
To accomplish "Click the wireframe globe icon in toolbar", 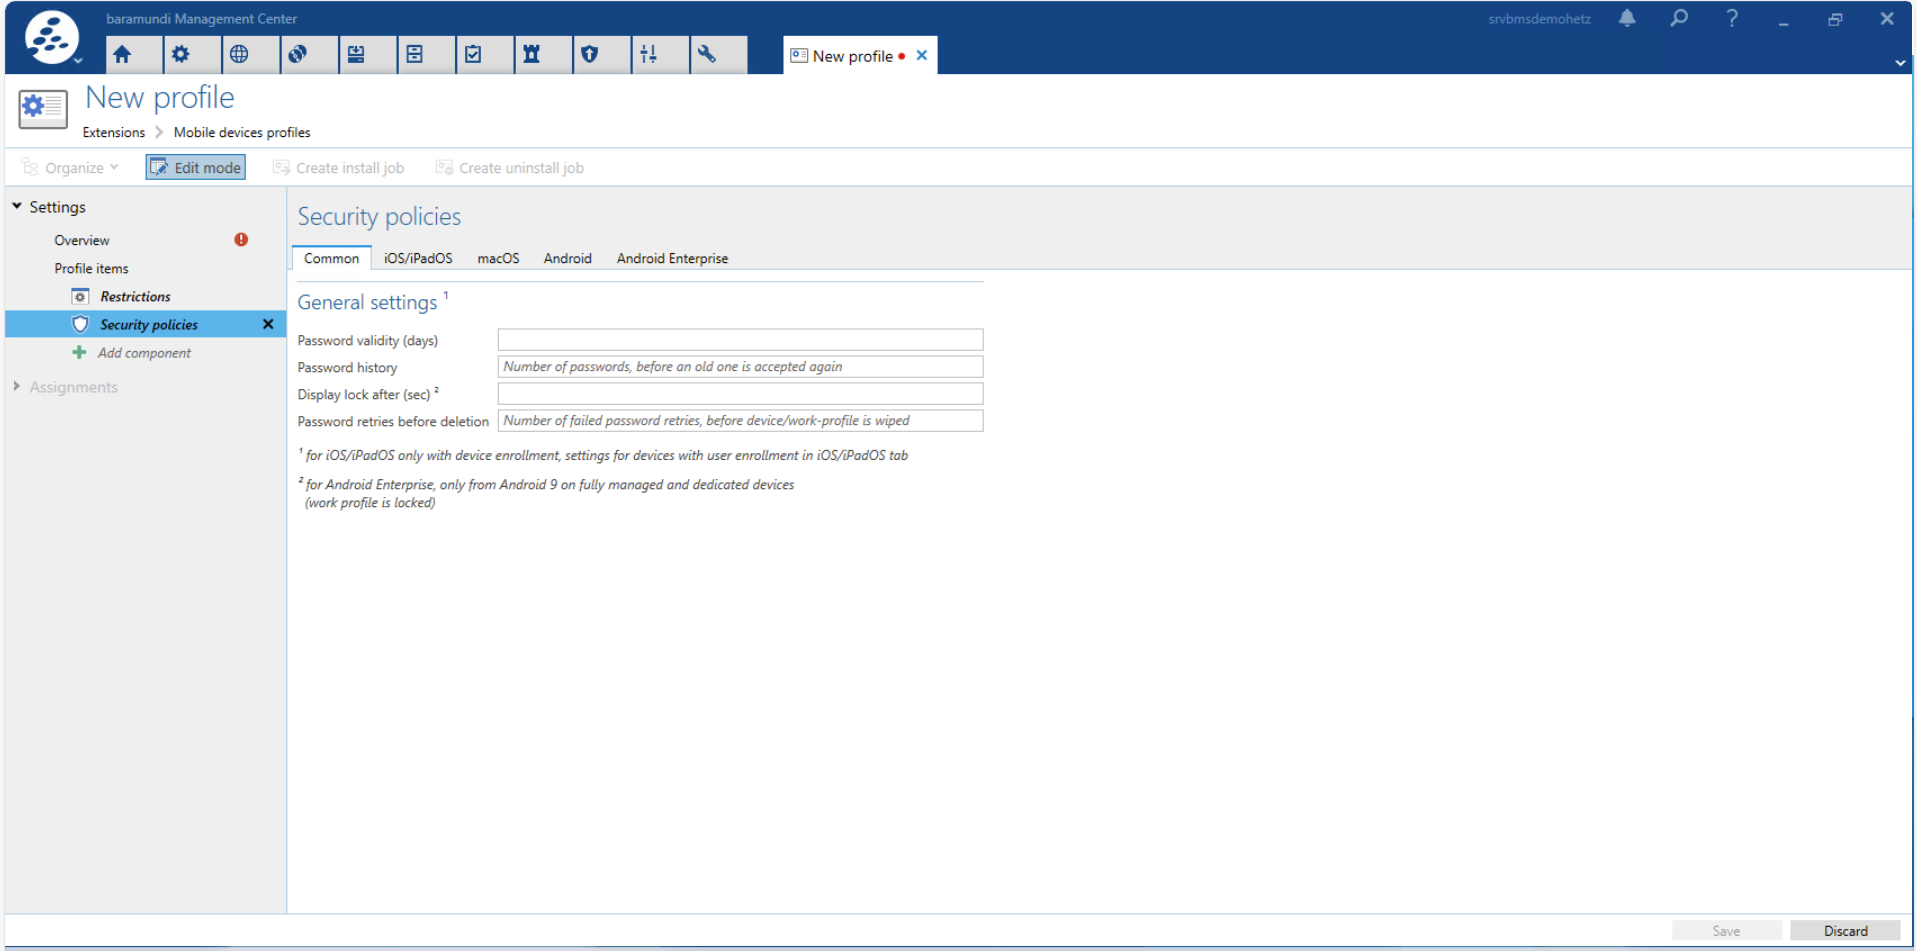I will click(239, 55).
